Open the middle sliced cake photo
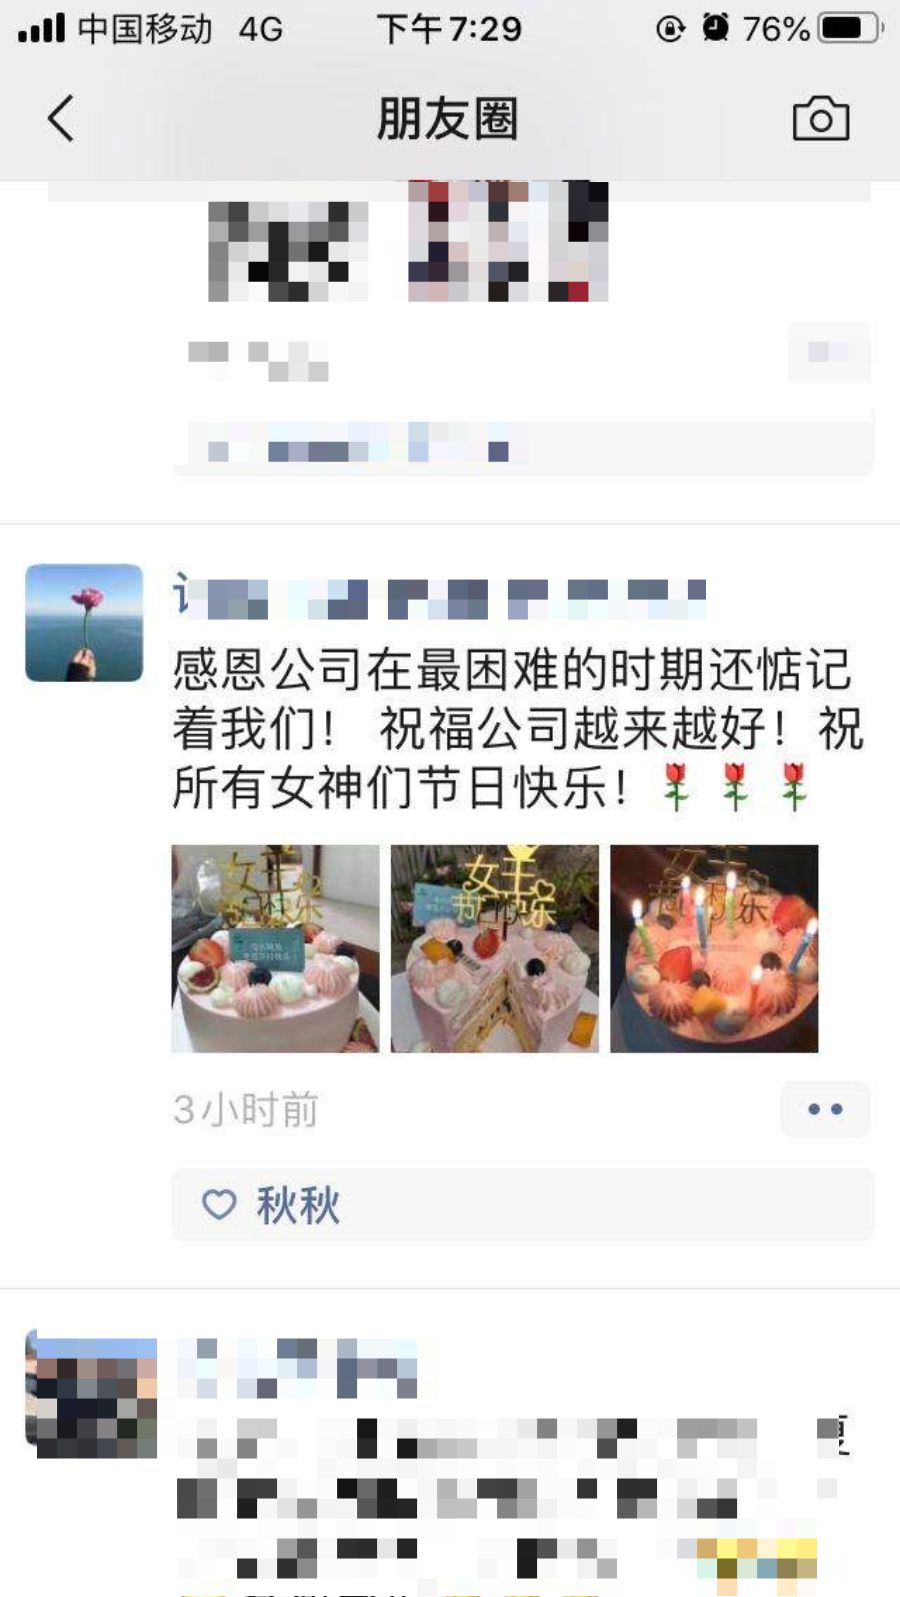 click(494, 948)
